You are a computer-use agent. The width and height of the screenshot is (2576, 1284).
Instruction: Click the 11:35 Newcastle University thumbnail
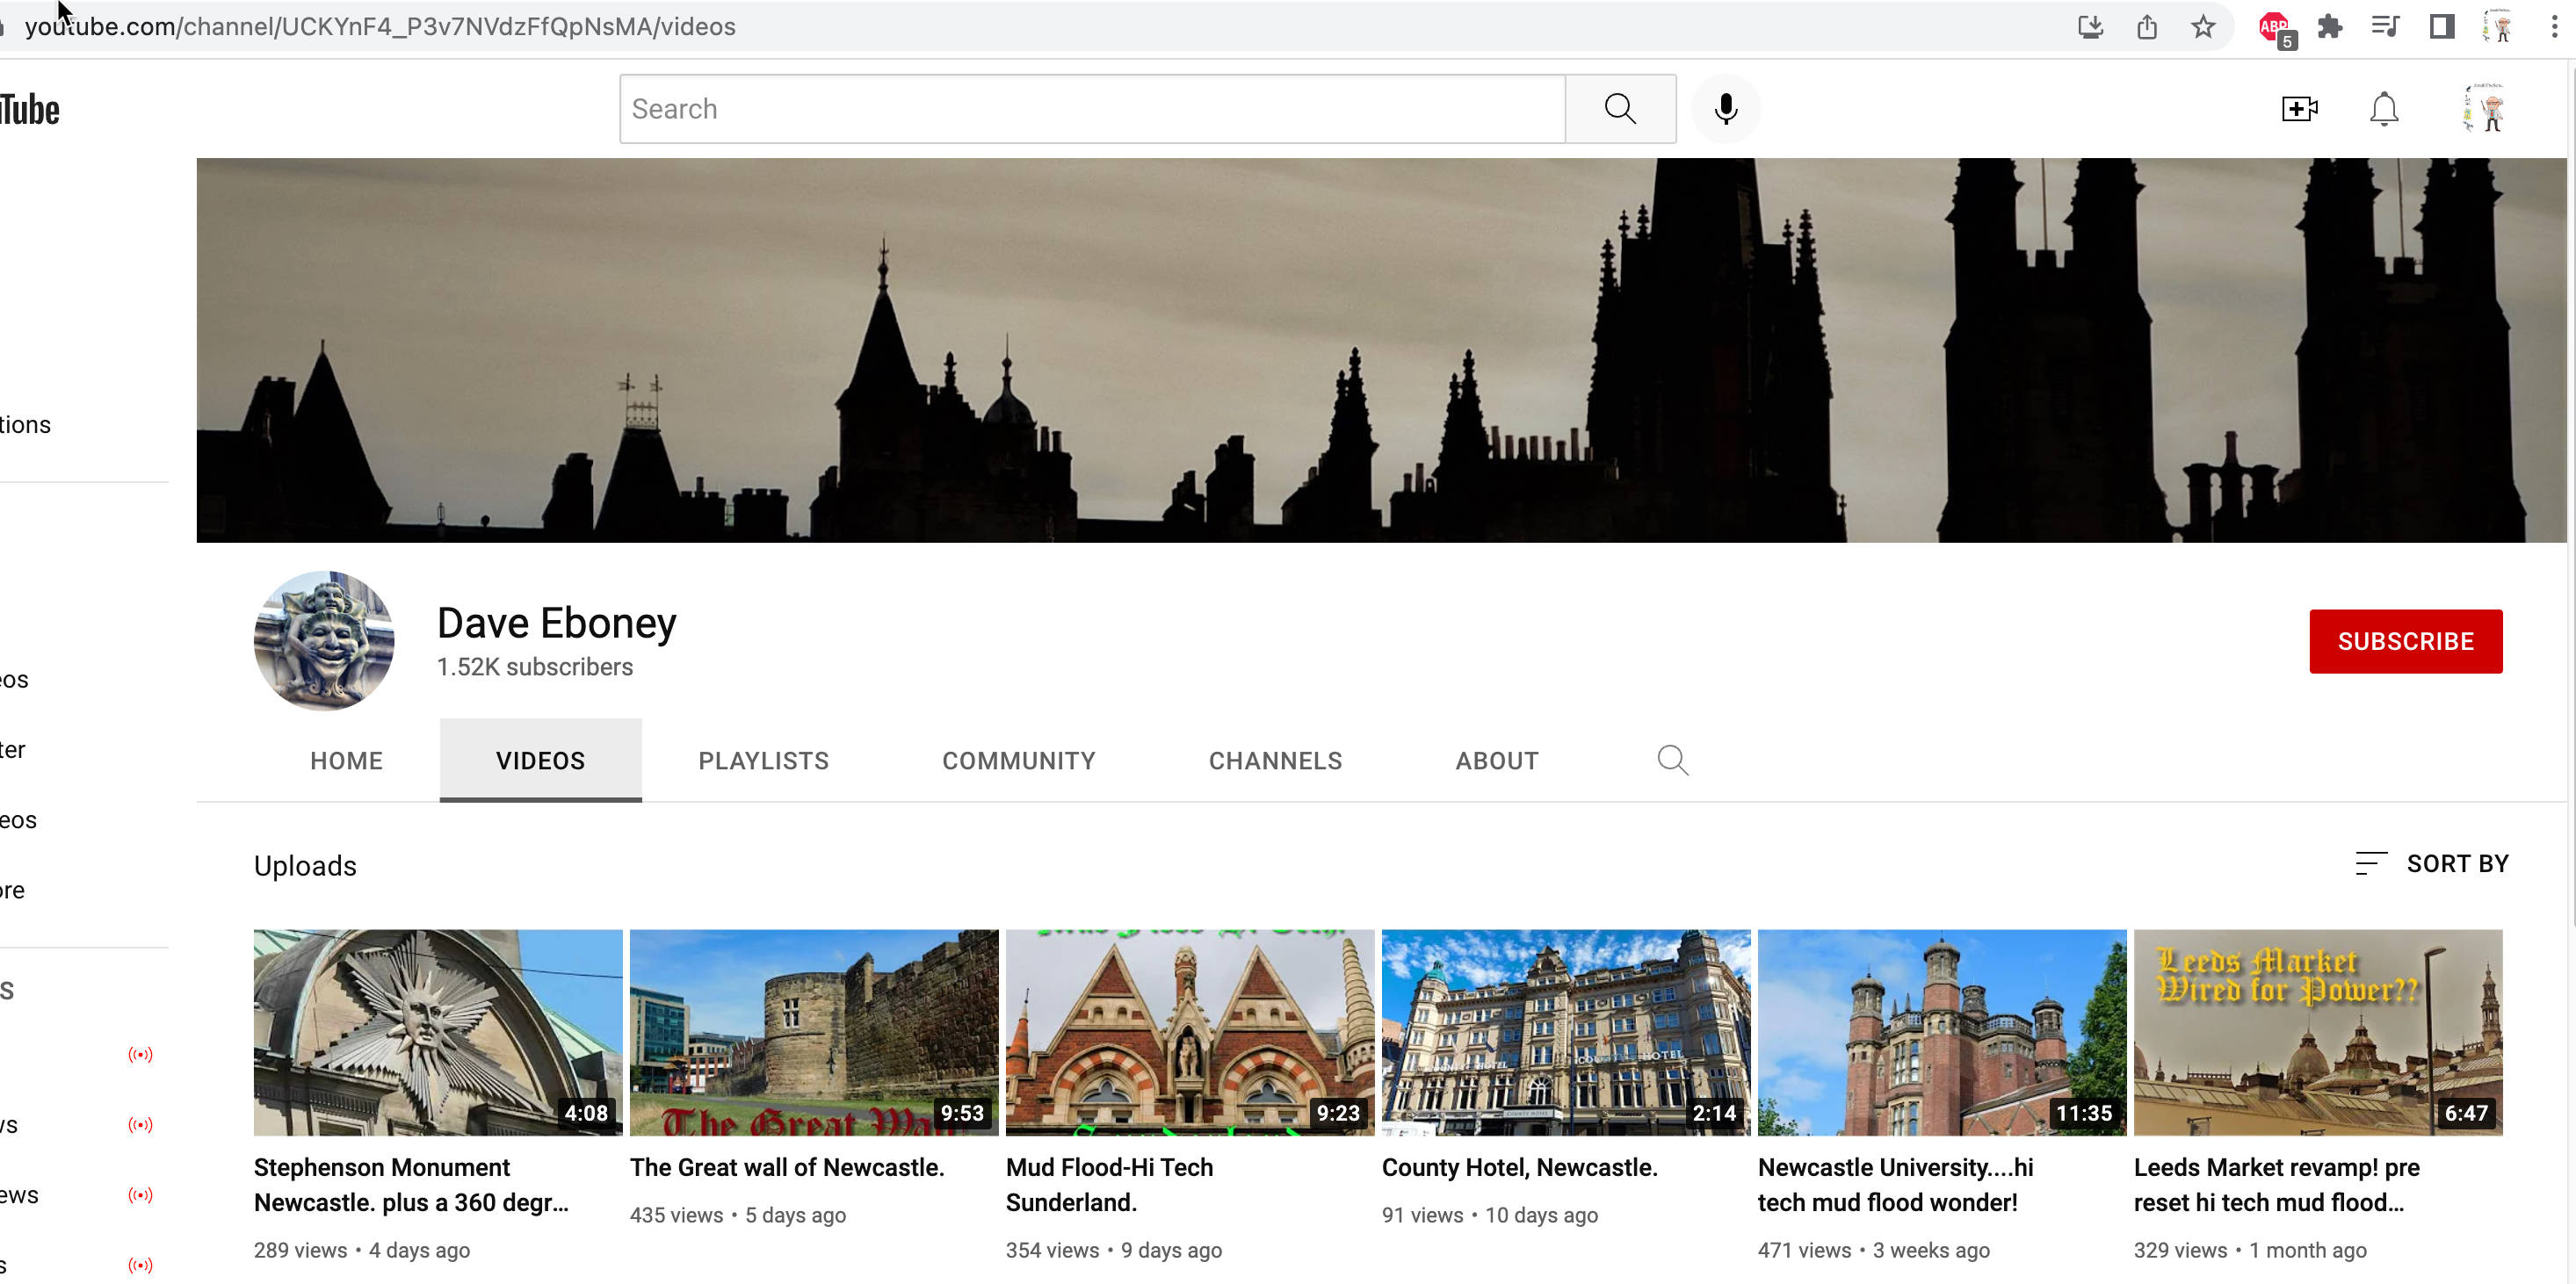1941,1032
